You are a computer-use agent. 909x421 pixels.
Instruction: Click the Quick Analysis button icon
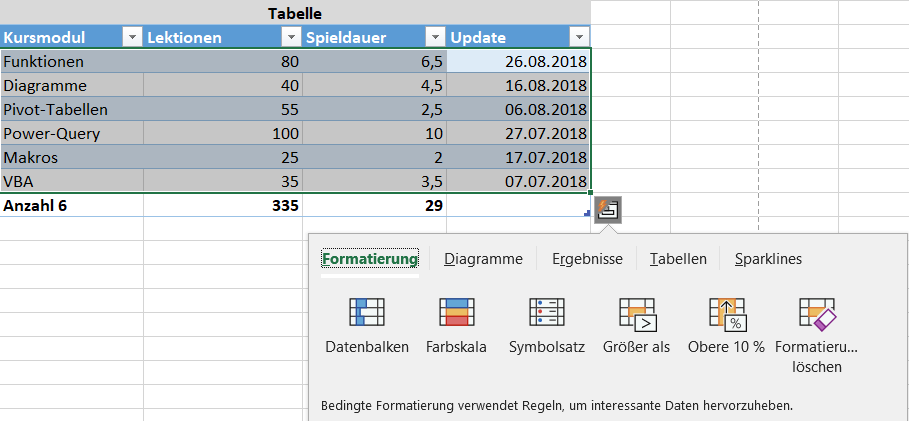click(x=608, y=210)
